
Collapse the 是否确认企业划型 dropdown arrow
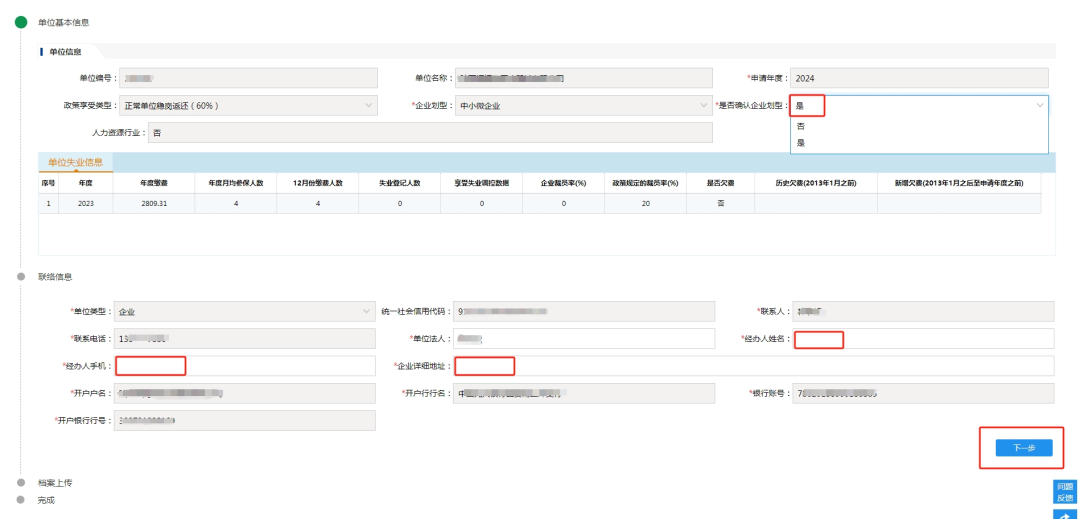(x=1039, y=105)
